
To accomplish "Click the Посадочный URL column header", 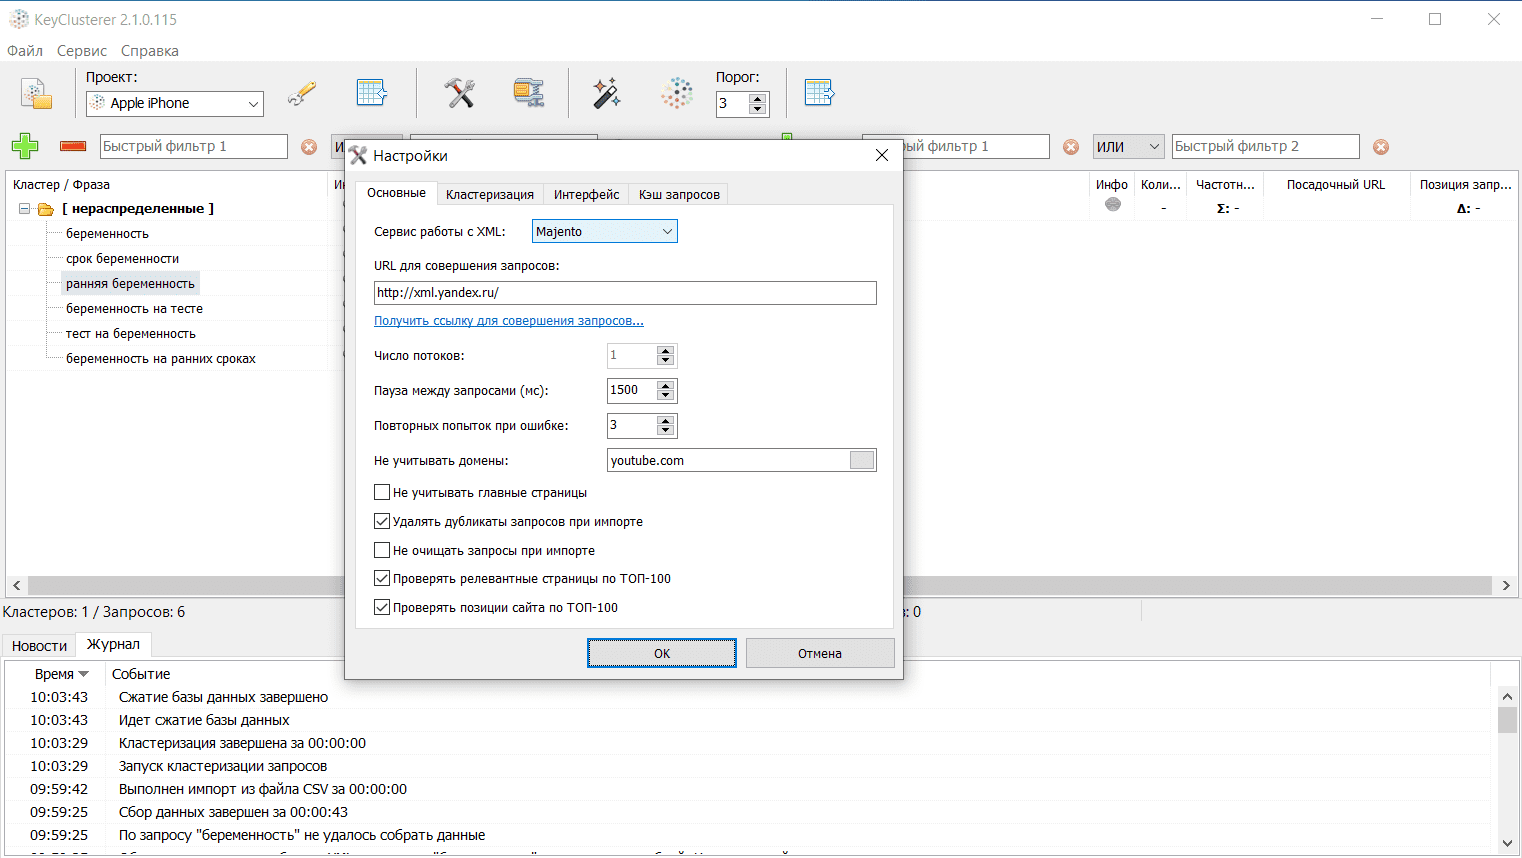I will click(1336, 185).
